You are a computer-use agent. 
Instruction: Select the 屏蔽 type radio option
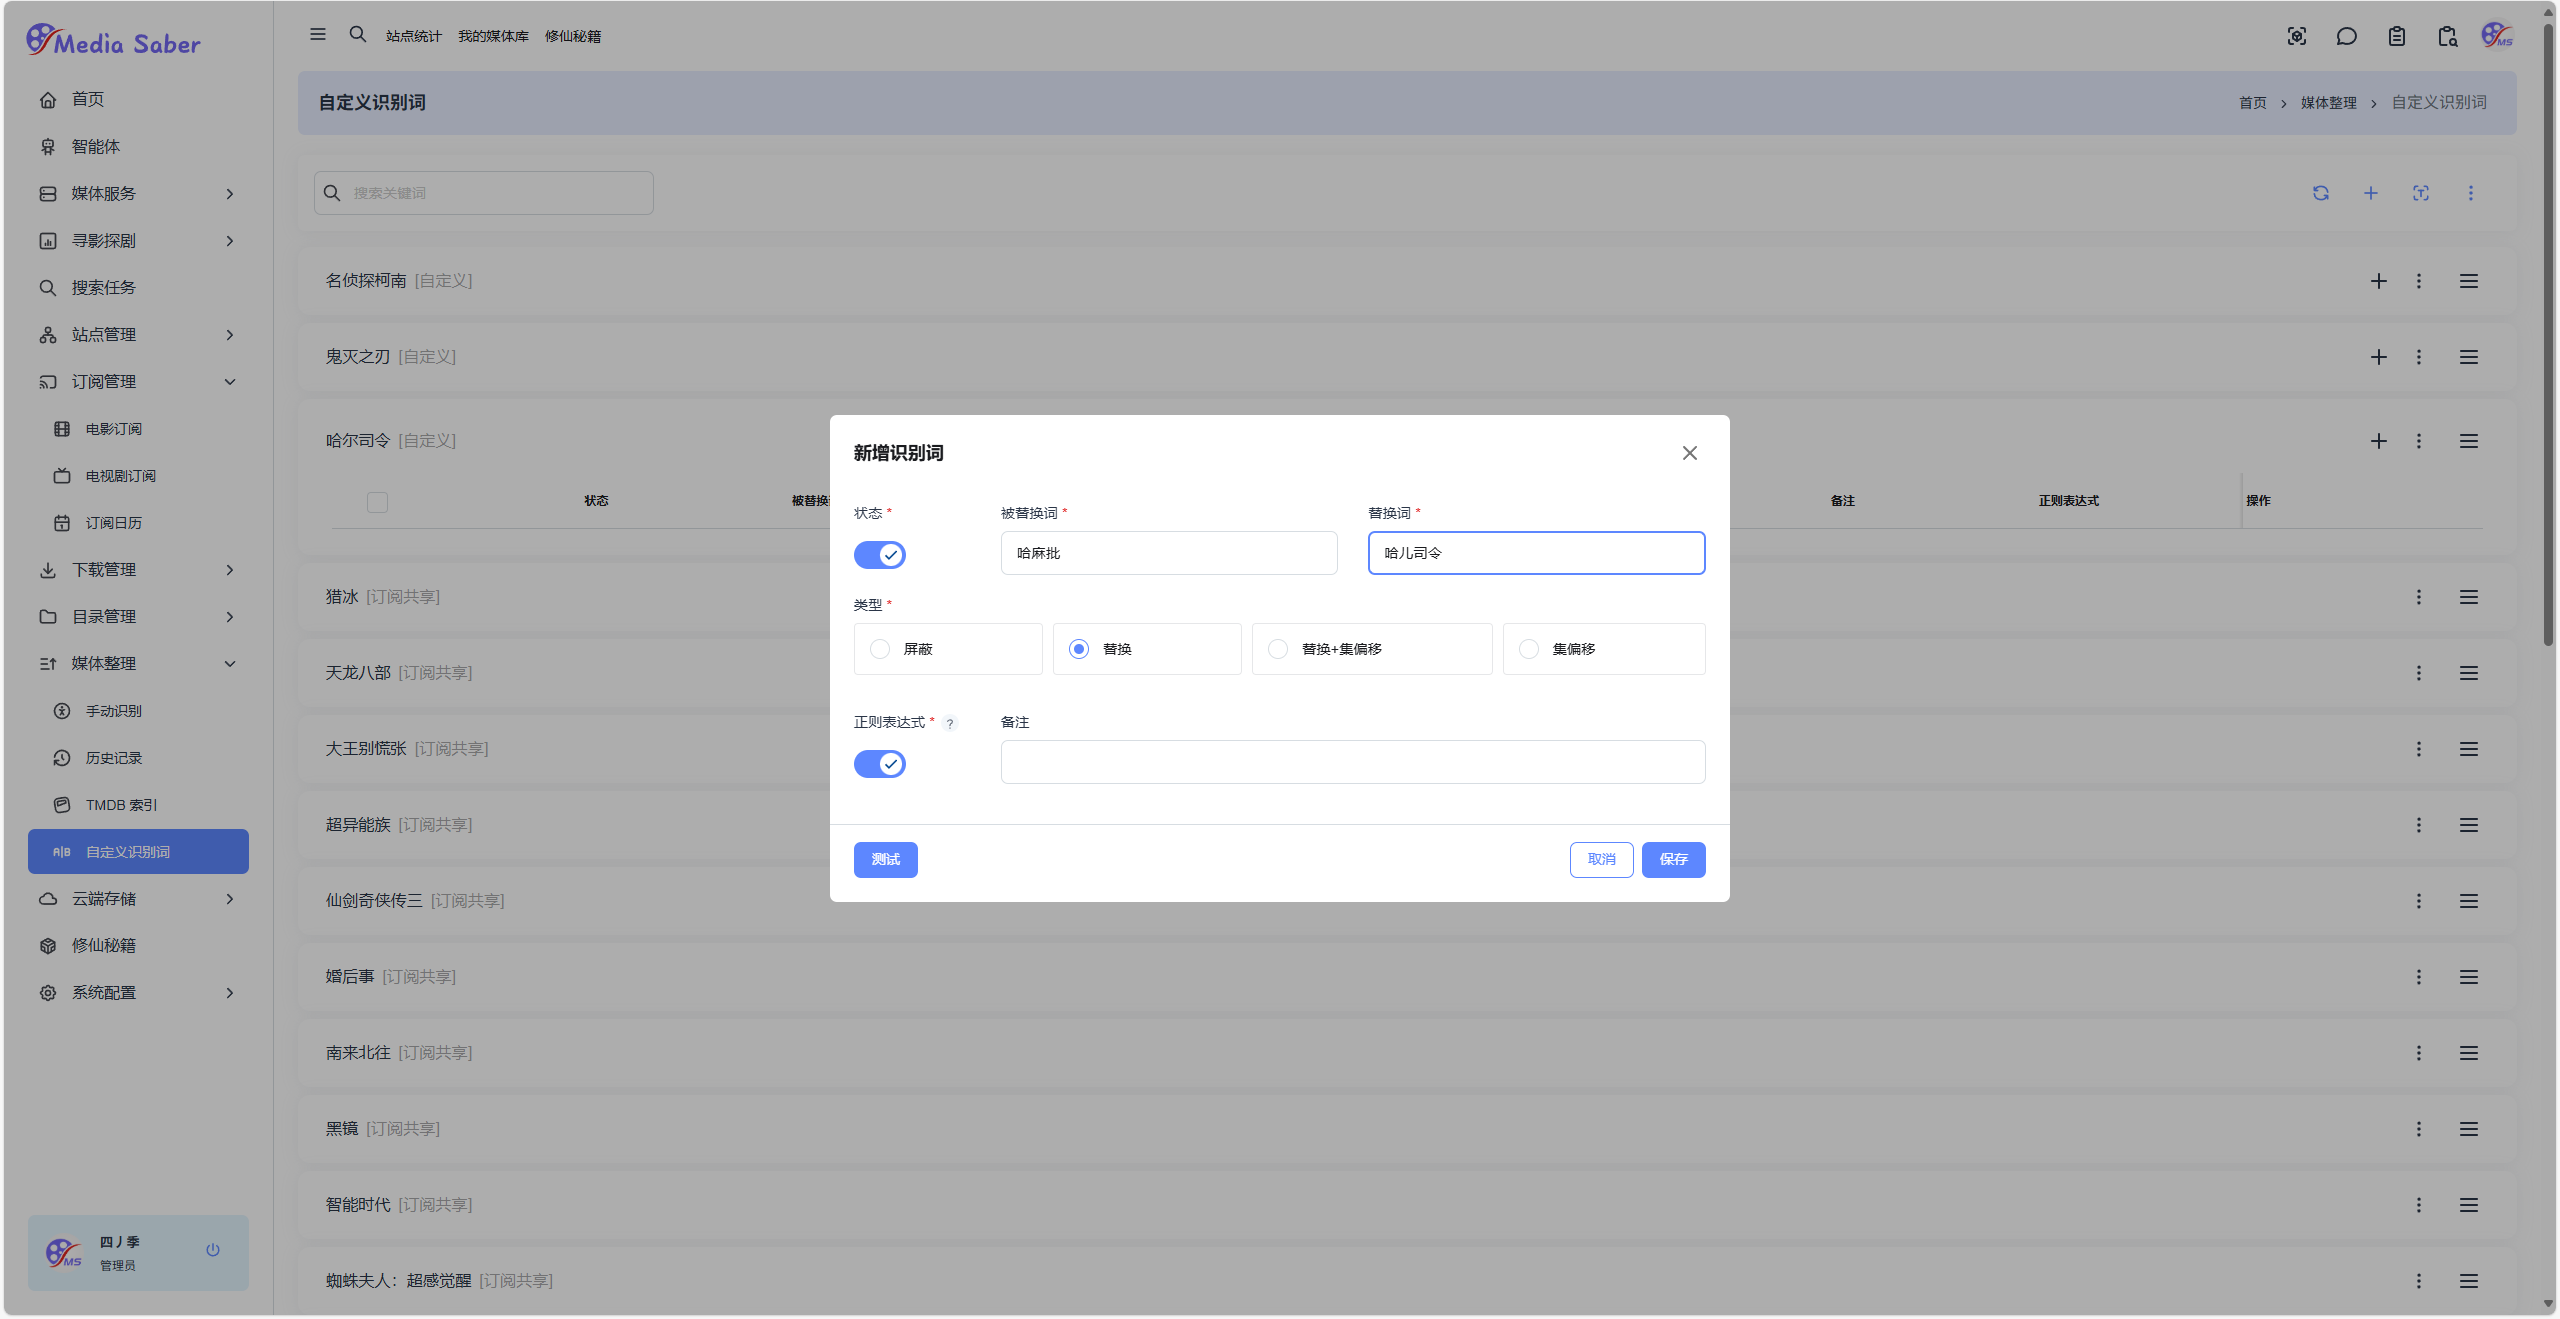pyautogui.click(x=880, y=649)
